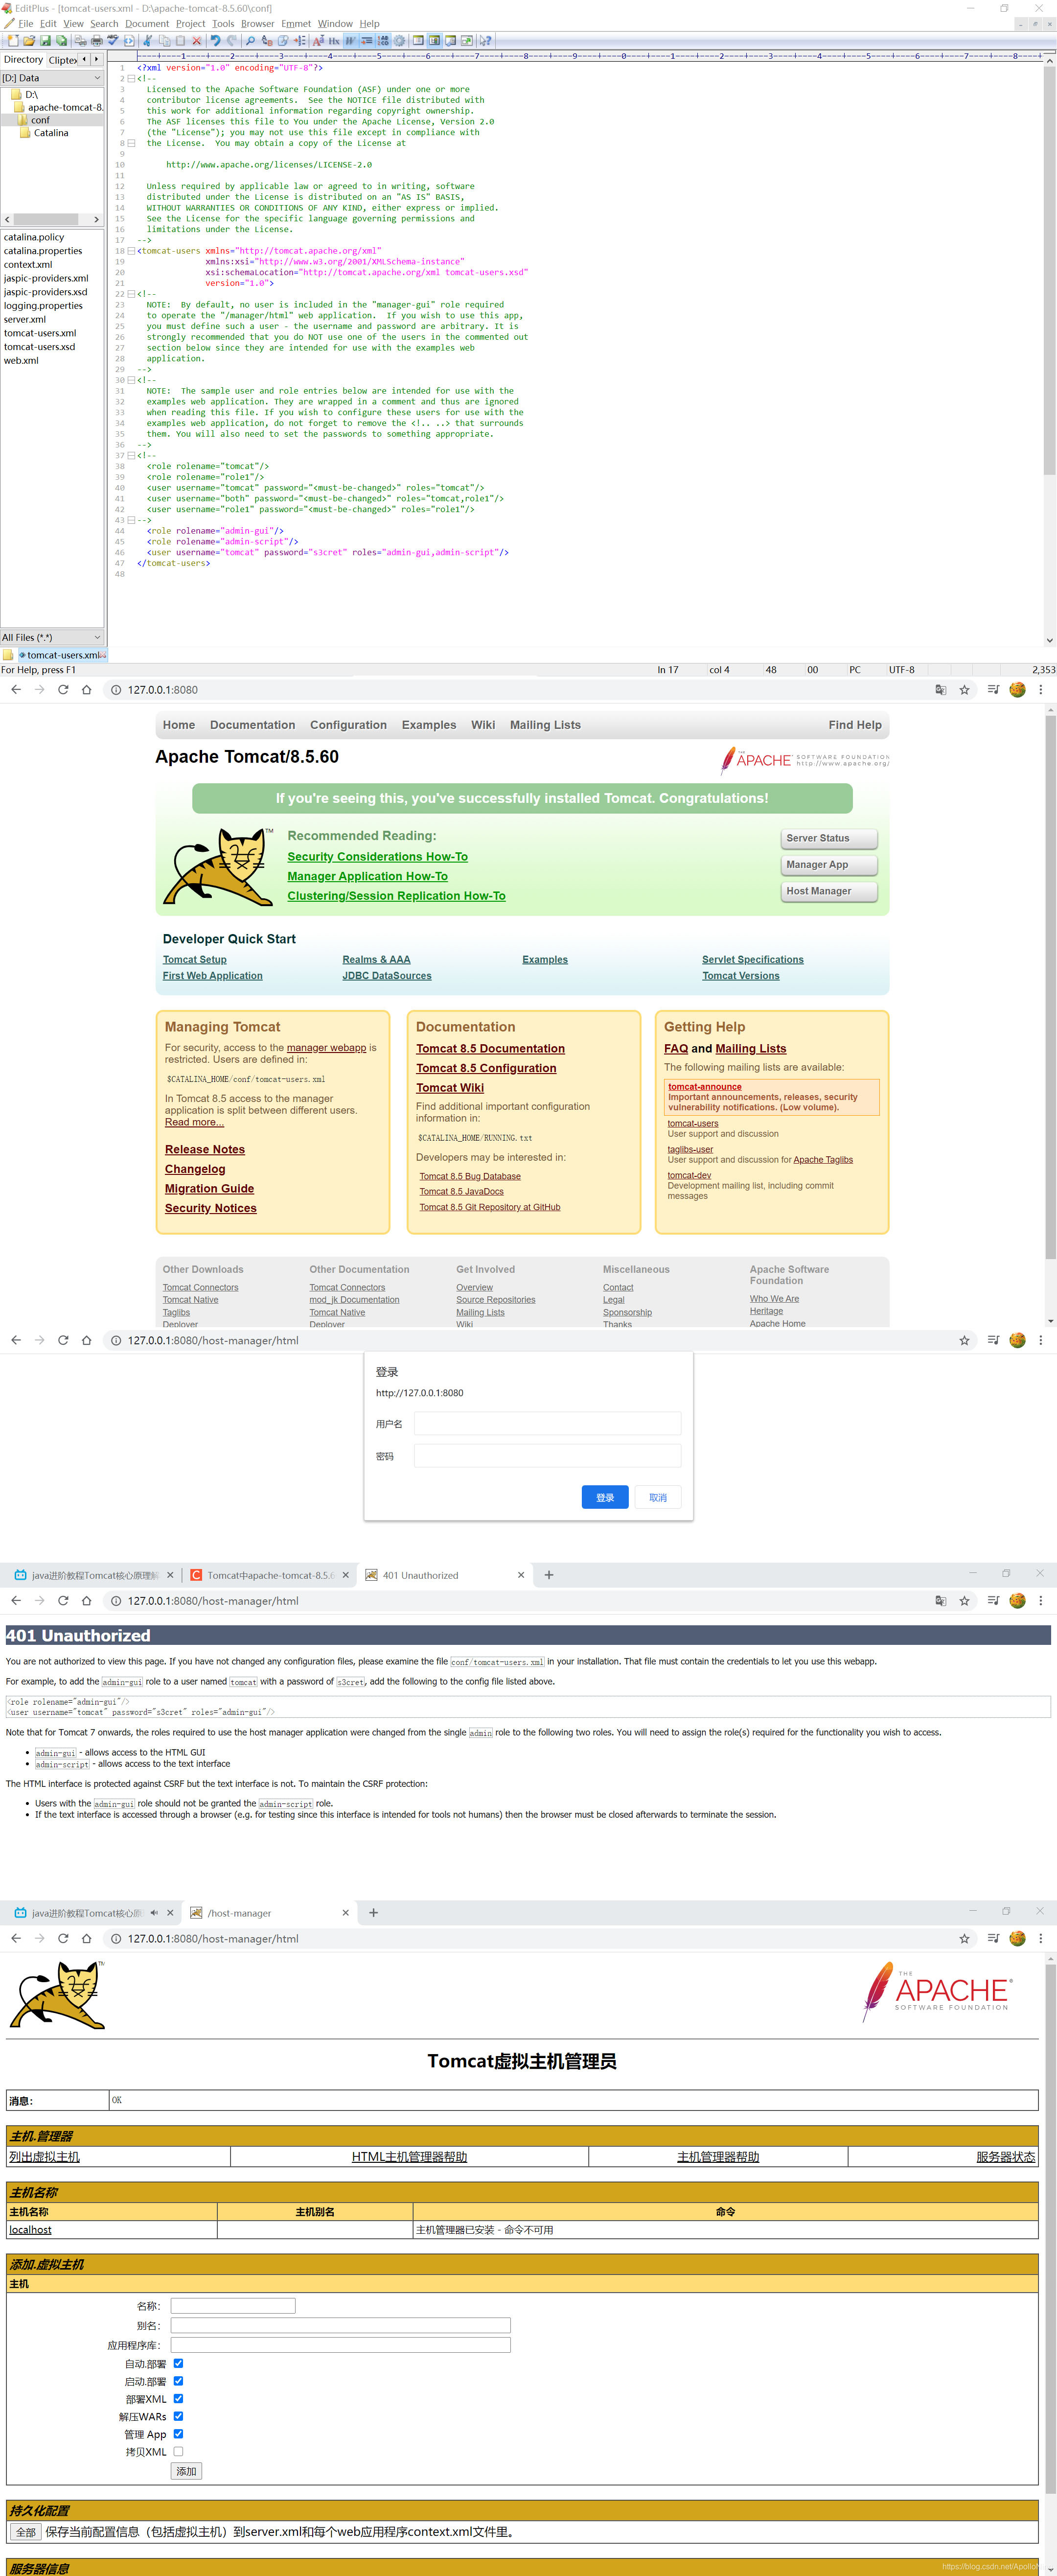Open the Security Considerations How-To link
Viewport: 1057px width, 2576px height.
coord(377,857)
